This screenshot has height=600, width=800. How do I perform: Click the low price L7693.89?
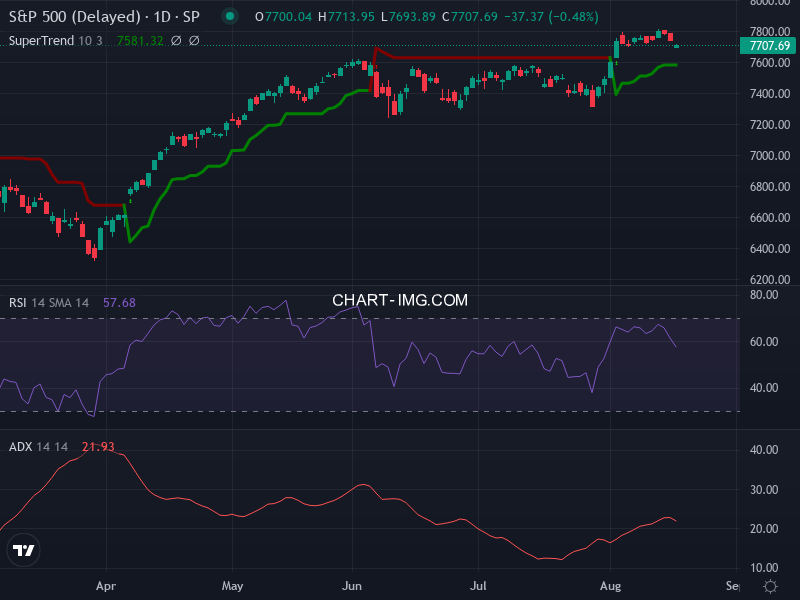point(408,17)
